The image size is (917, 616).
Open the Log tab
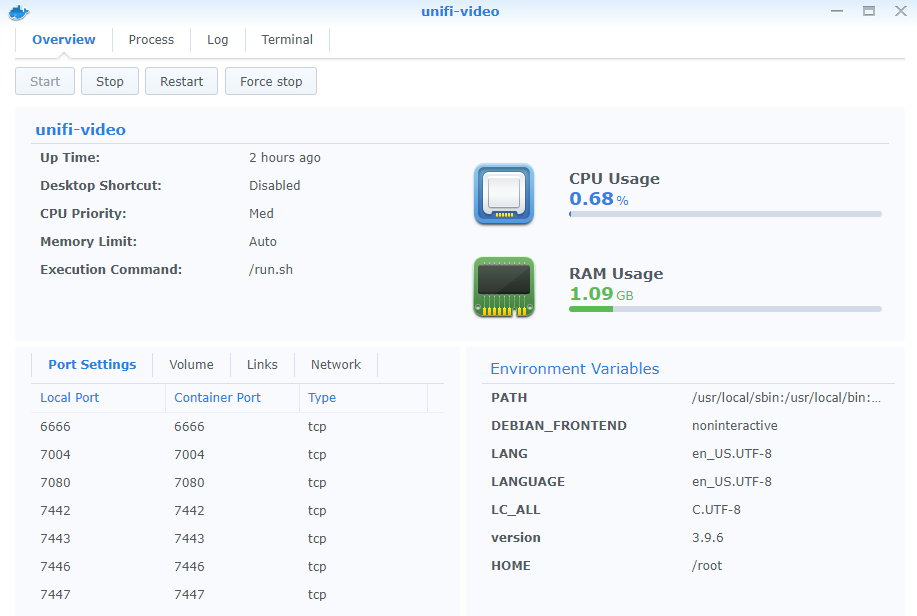pos(217,40)
